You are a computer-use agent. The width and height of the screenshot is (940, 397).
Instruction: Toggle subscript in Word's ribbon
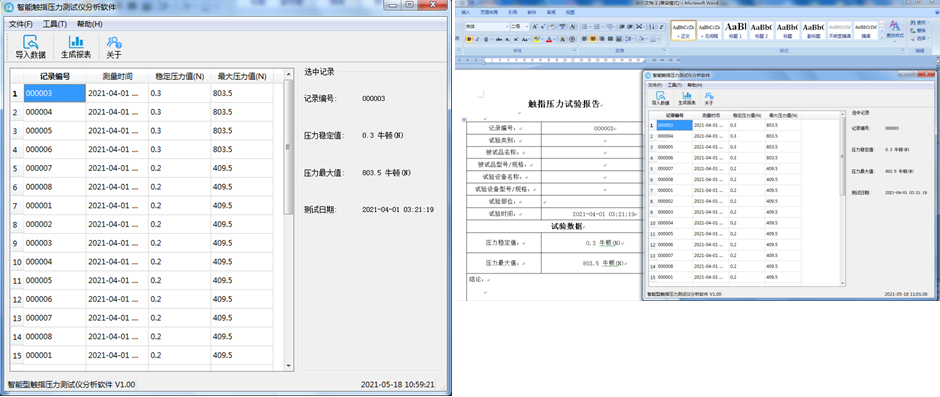click(507, 40)
